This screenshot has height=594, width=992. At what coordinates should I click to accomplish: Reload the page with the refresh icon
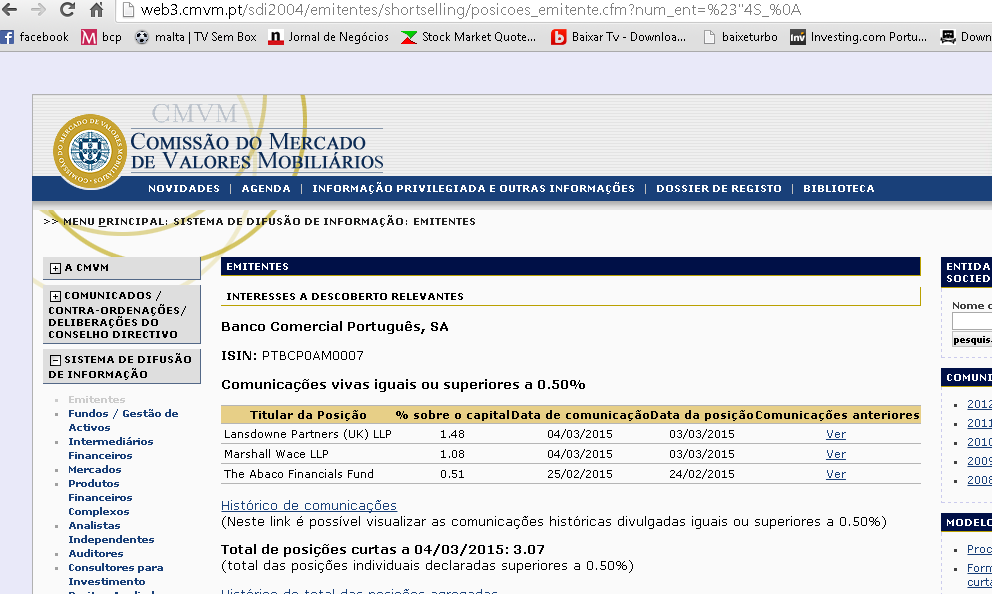pos(67,9)
